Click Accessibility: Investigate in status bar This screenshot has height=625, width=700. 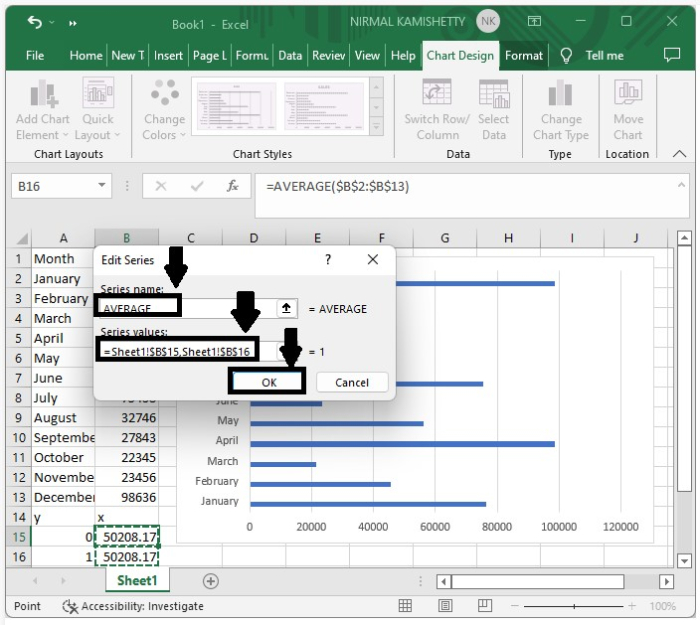pyautogui.click(x=133, y=606)
